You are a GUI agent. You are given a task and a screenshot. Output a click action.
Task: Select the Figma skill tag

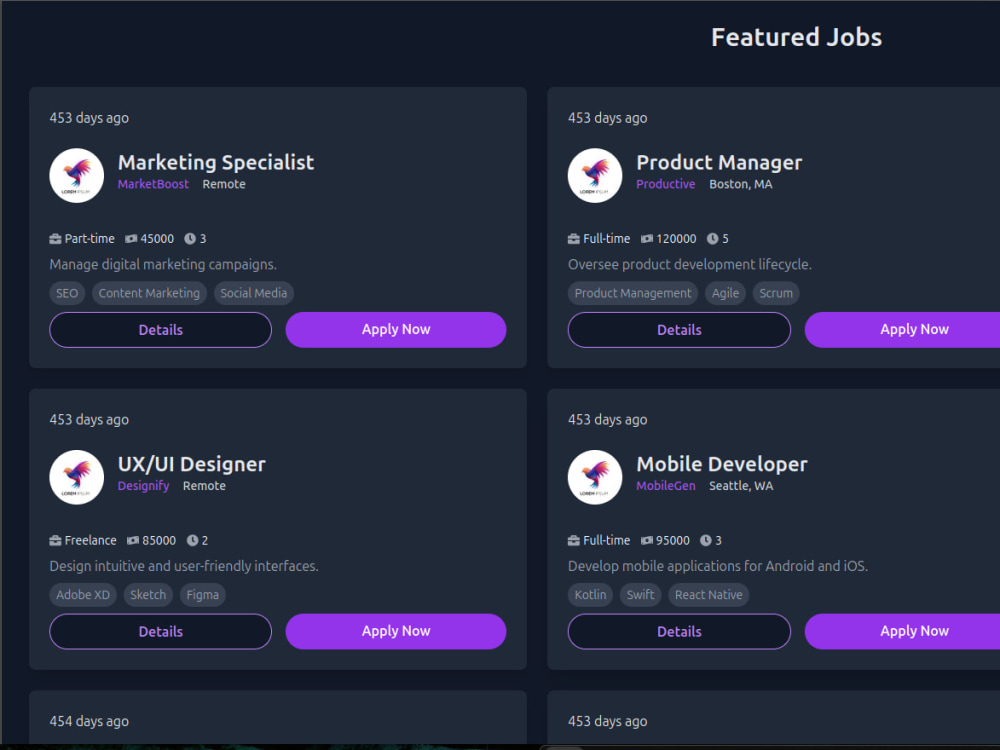point(203,595)
